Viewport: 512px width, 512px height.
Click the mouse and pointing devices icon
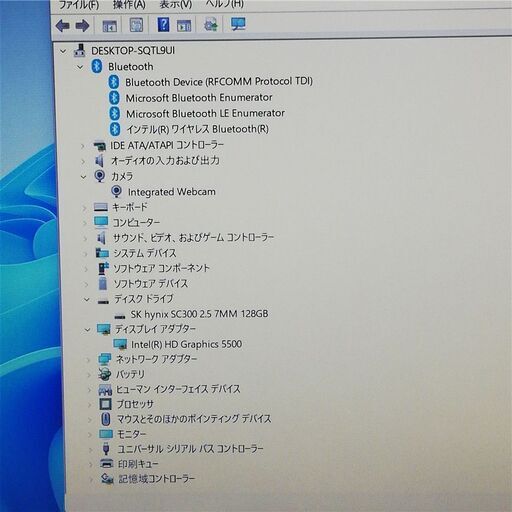click(x=106, y=419)
